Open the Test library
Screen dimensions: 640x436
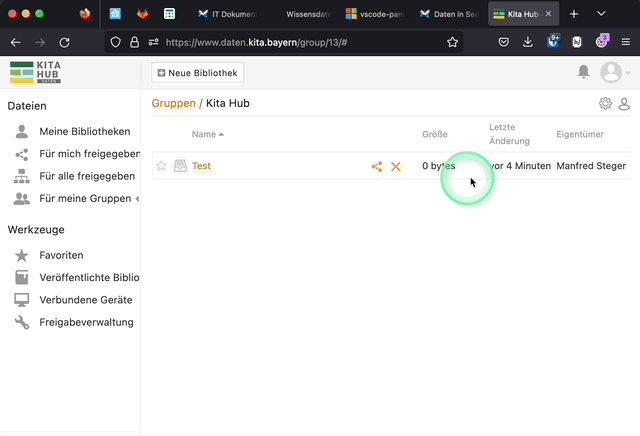pos(201,166)
